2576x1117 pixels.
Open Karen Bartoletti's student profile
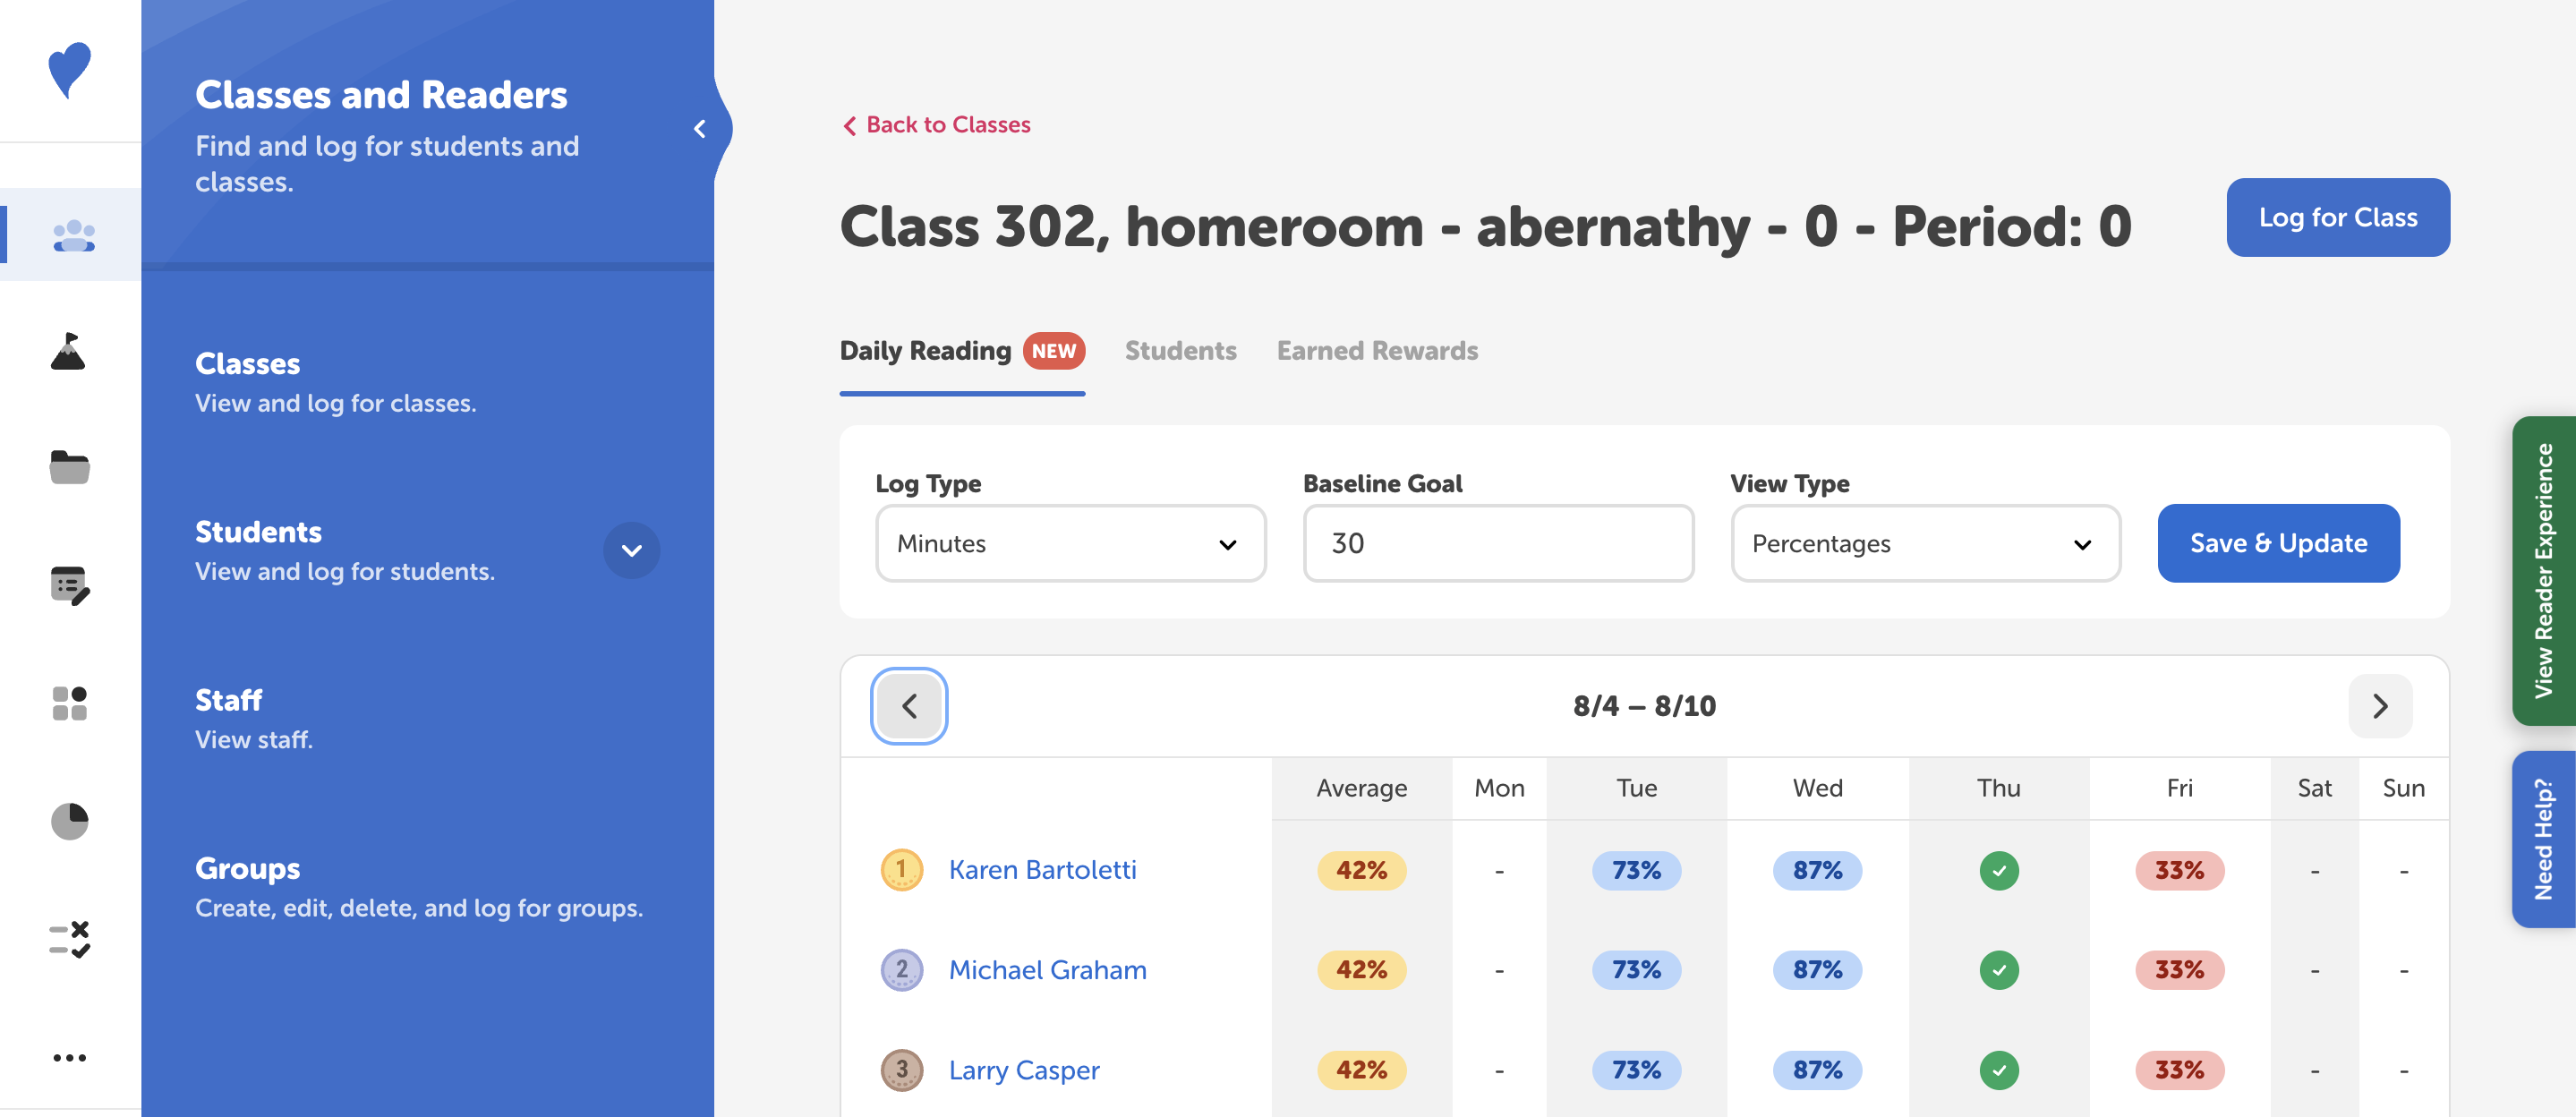[1042, 870]
